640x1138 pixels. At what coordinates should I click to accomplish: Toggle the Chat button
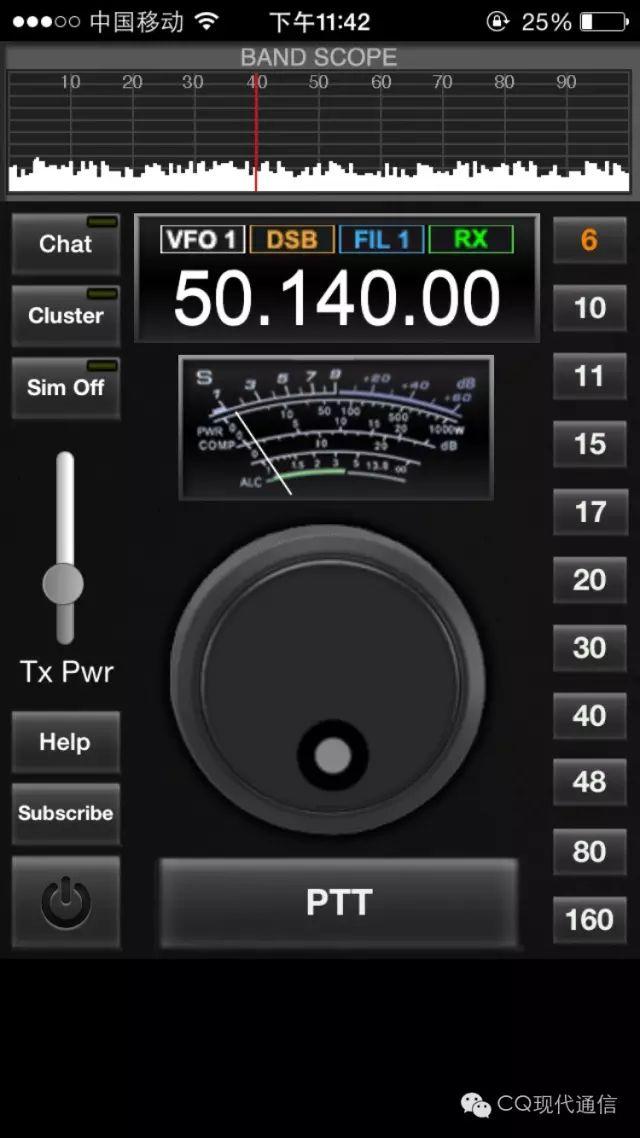[x=65, y=243]
